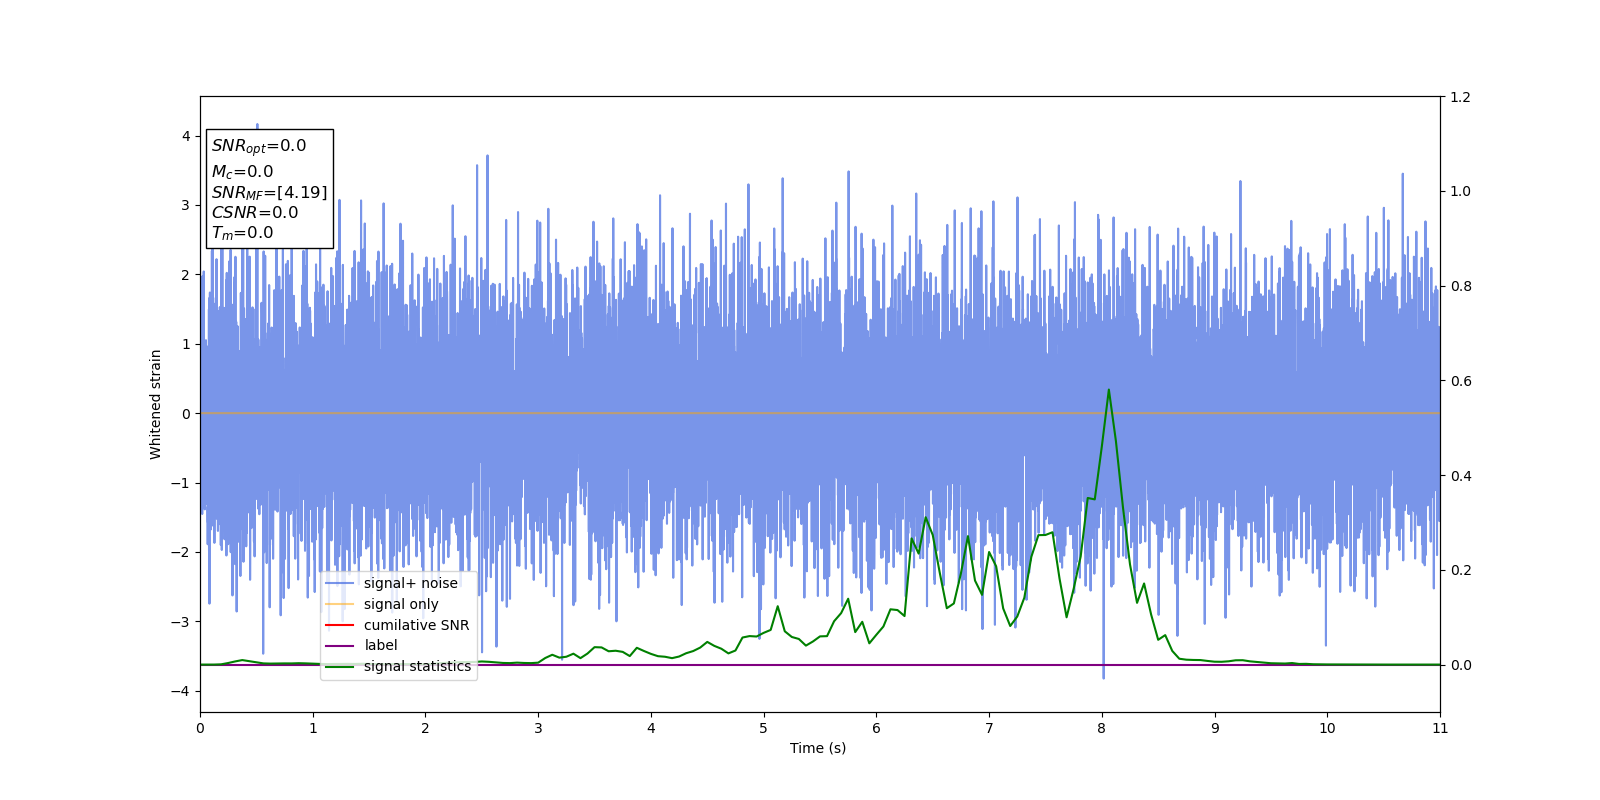Click the 'signal statistics' legend entry

417,666
